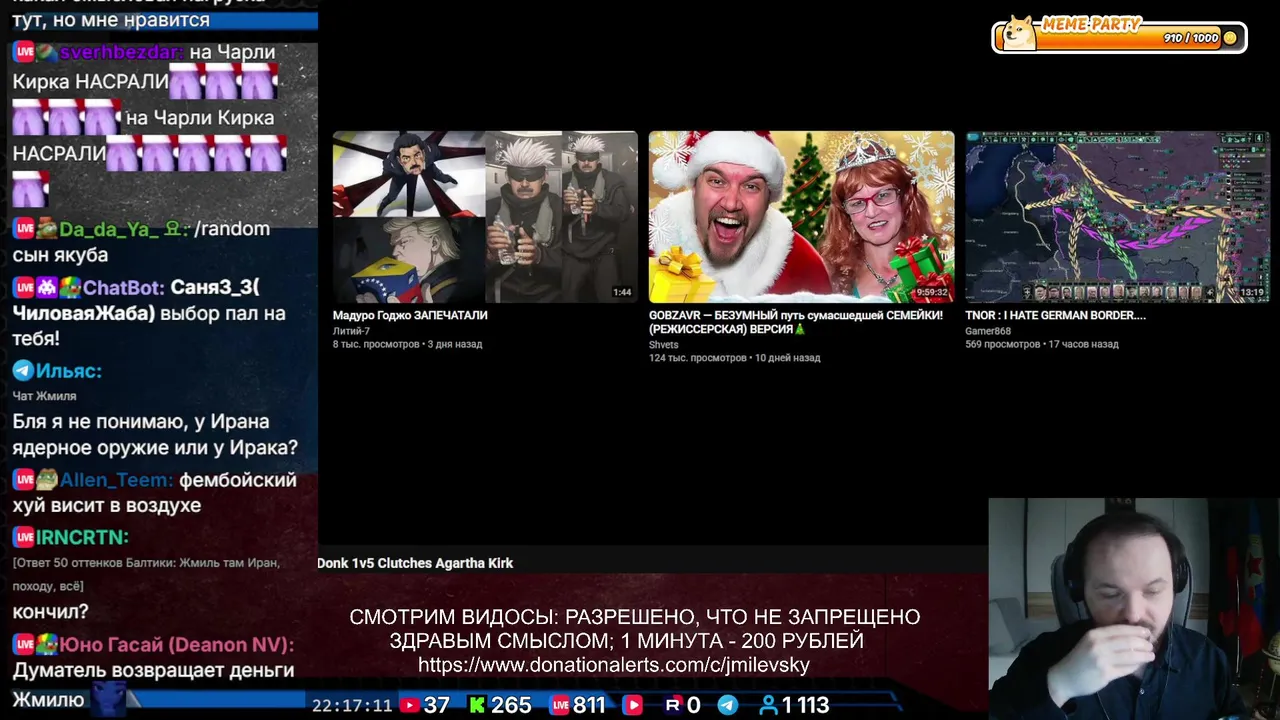Click the reply quote Ответ 50 оттенков Балтики
This screenshot has width=1280, height=720.
point(146,574)
